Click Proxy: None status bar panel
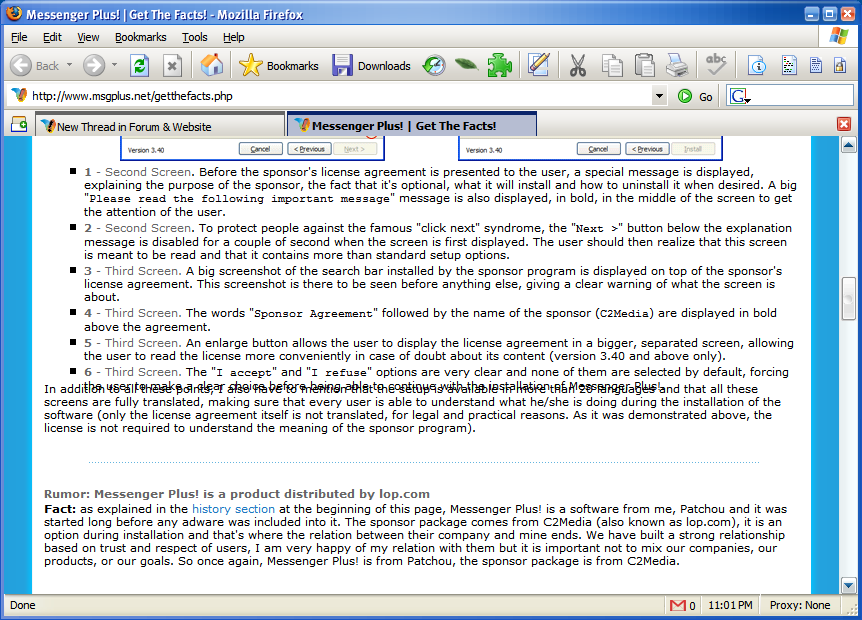Screen dimensions: 862x620 800,605
